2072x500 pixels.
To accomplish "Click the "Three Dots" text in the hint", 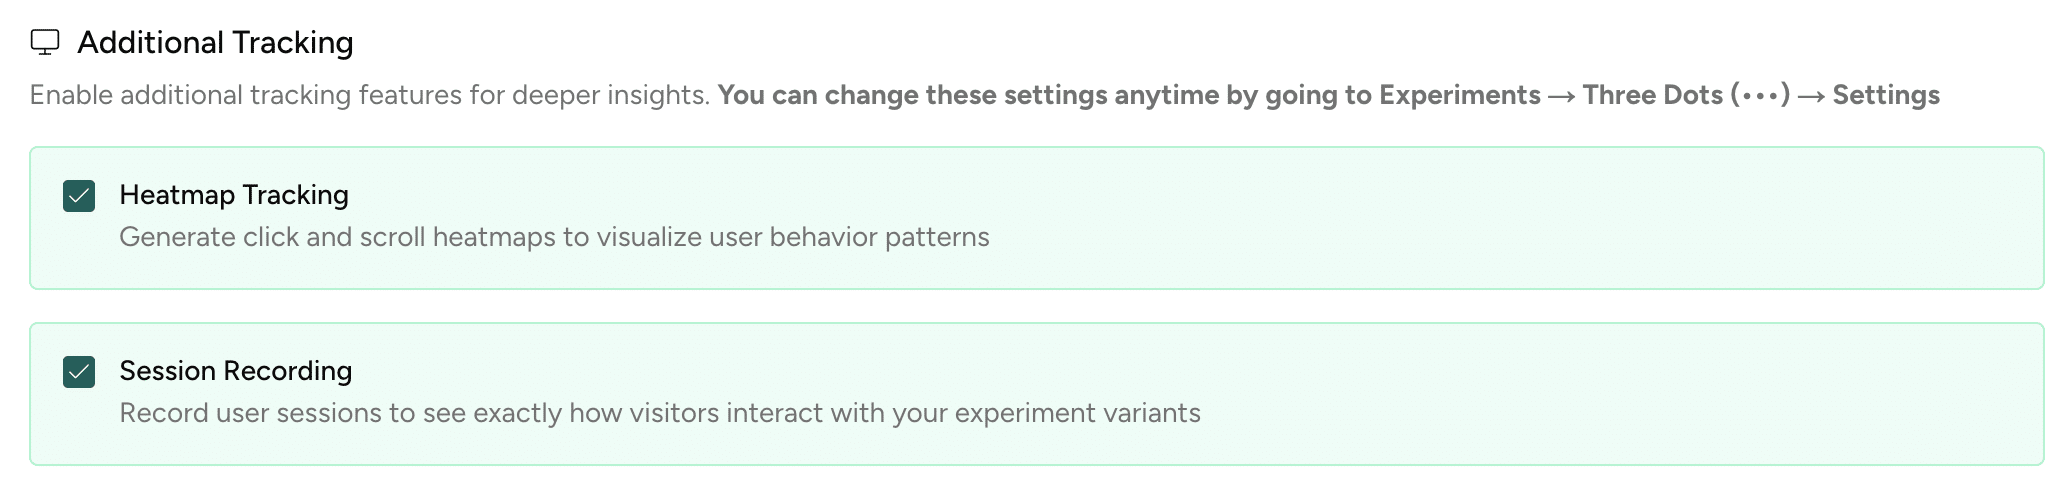I will [x=1652, y=95].
